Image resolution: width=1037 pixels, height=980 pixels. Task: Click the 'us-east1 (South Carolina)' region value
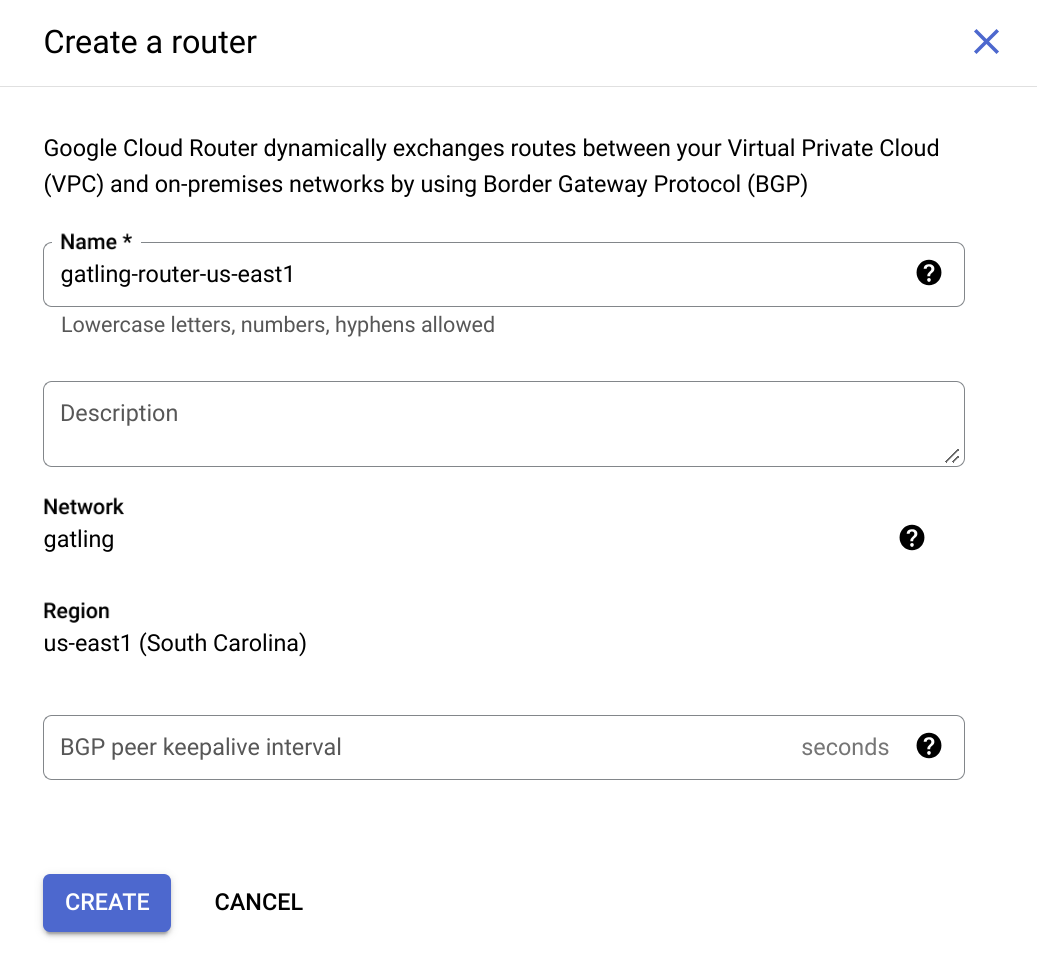tap(175, 643)
